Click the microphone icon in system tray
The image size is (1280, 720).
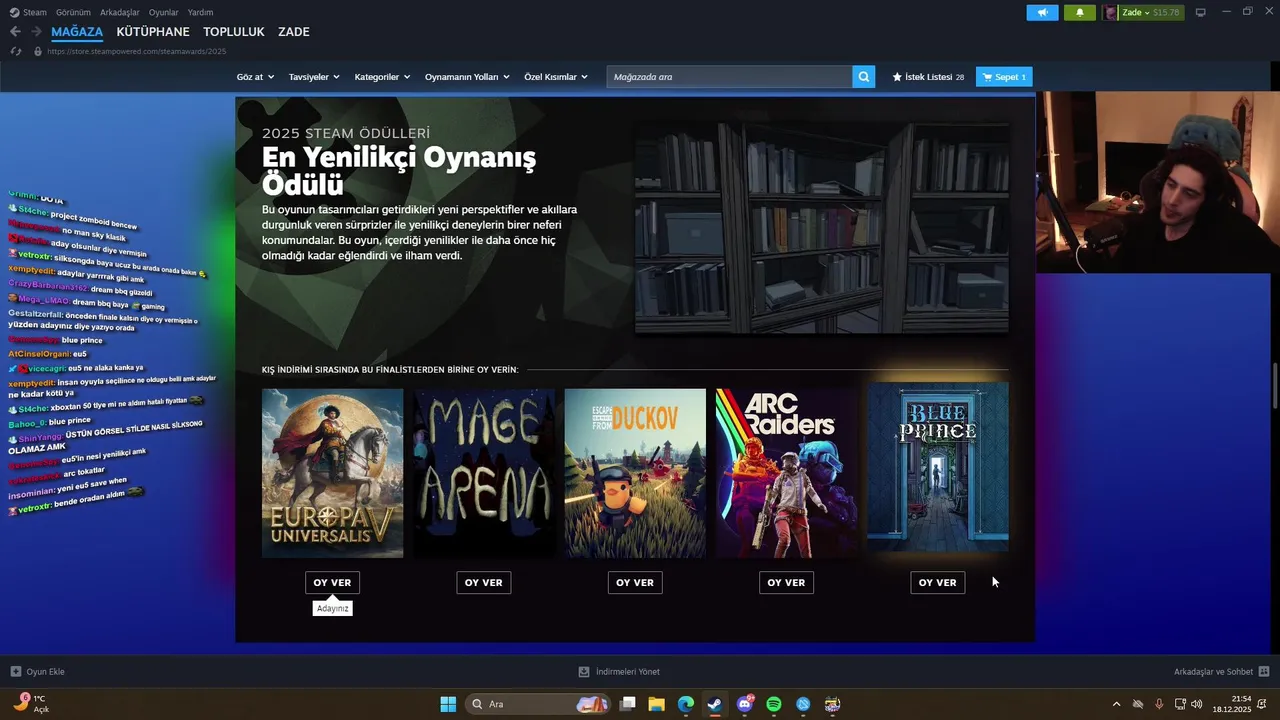pyautogui.click(x=1159, y=704)
